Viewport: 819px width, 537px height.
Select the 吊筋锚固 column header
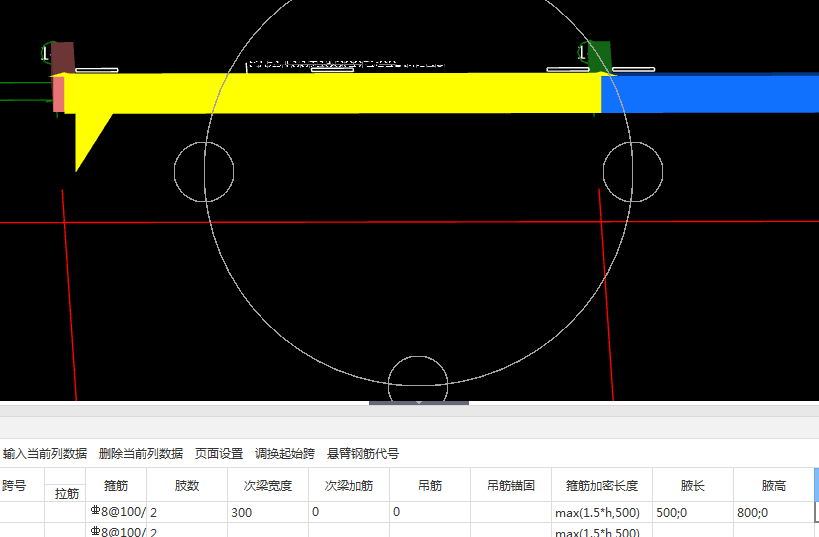click(x=511, y=485)
